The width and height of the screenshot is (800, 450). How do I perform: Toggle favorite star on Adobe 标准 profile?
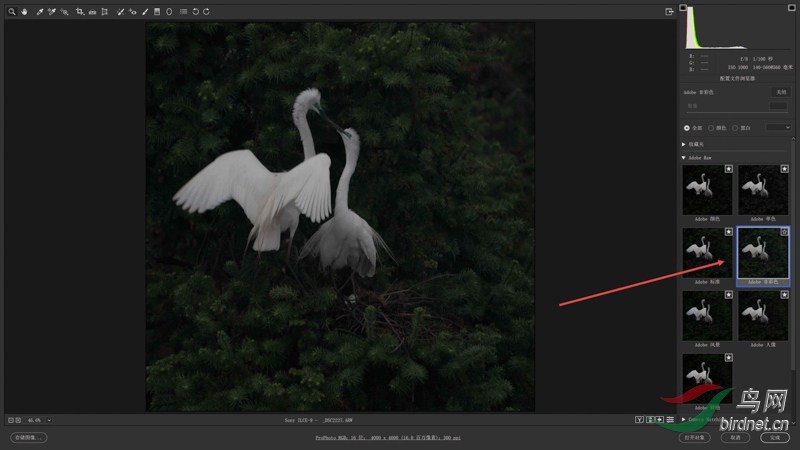[x=729, y=232]
